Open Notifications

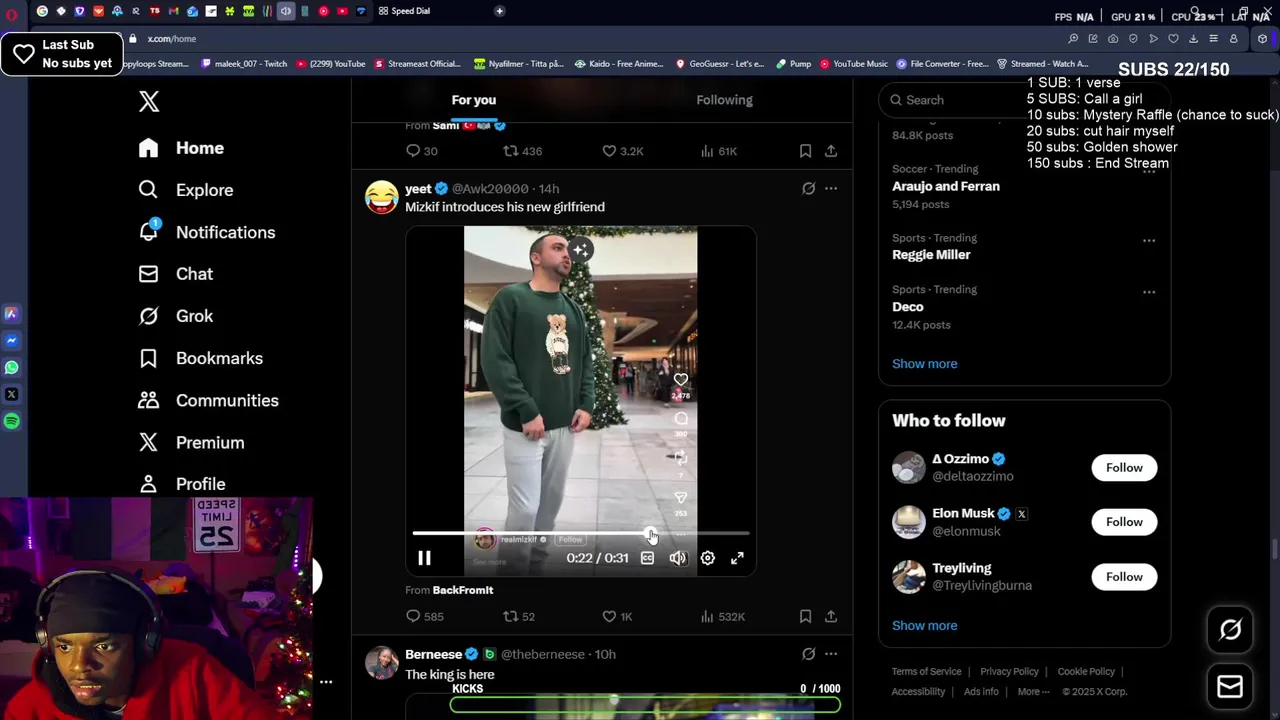[206, 232]
